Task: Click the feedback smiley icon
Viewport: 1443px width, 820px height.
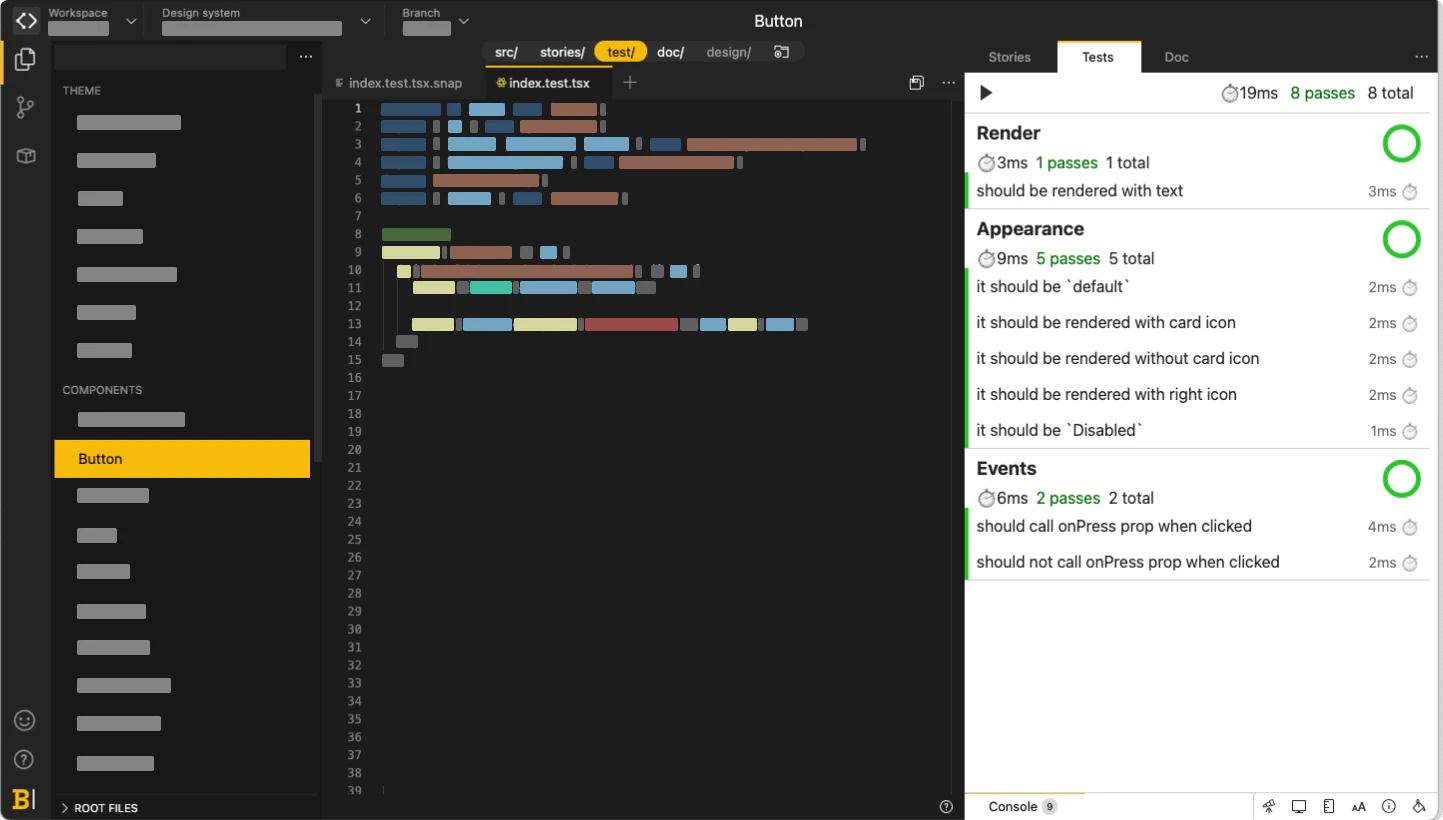Action: [24, 720]
